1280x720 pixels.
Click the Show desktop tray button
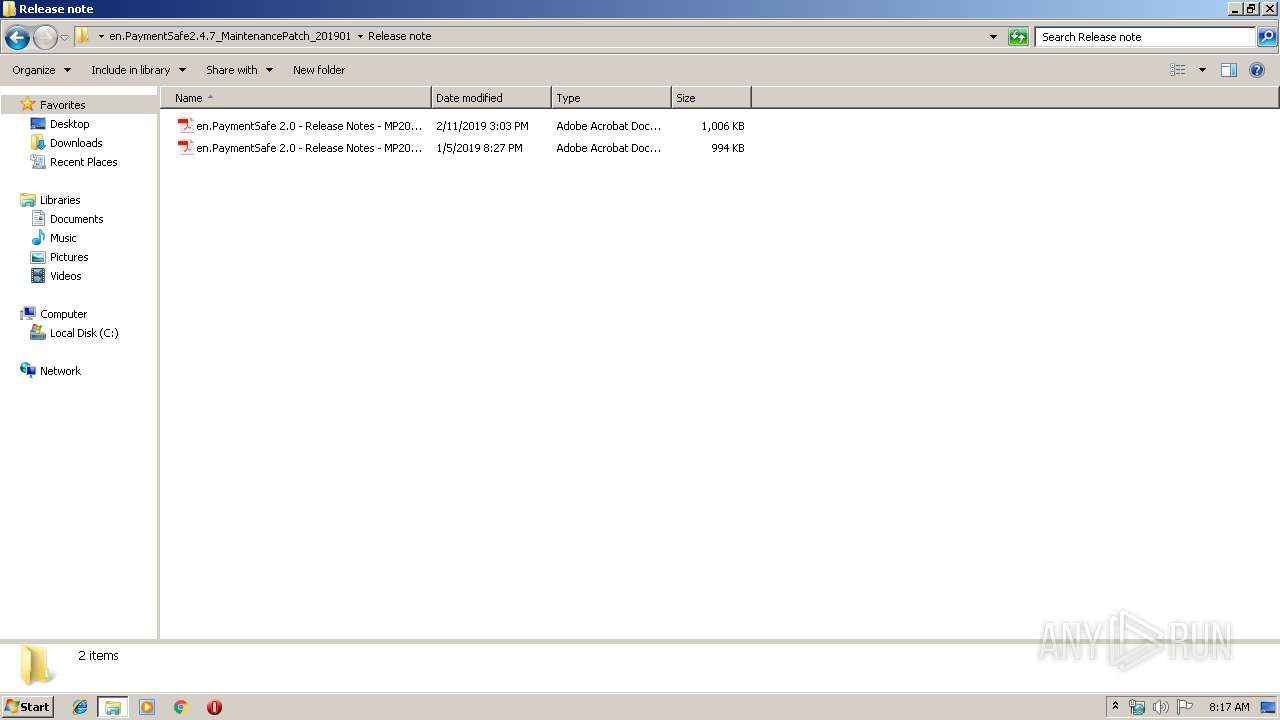[1268, 707]
